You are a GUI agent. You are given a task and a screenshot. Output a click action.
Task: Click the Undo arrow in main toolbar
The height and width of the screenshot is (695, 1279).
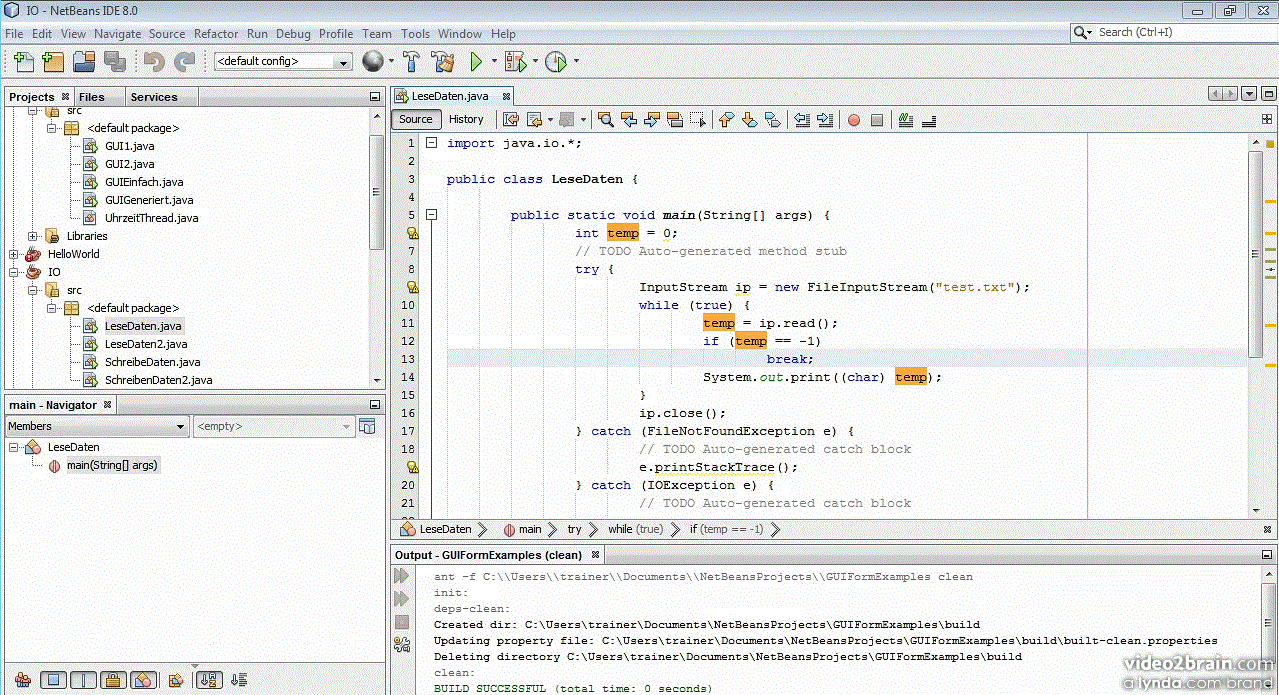coord(154,62)
